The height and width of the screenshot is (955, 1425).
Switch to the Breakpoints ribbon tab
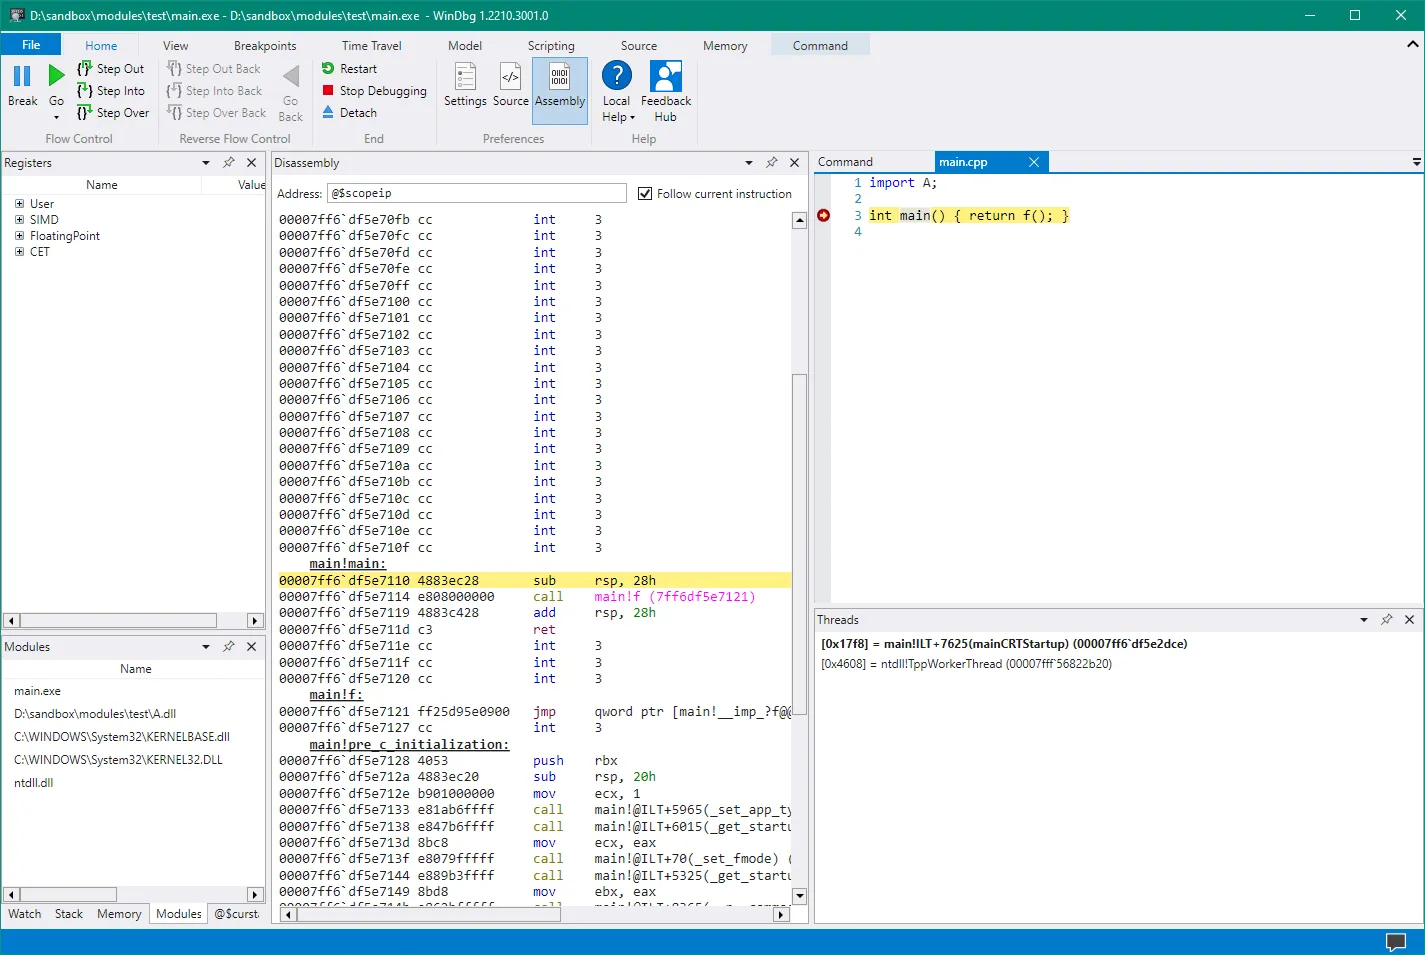265,46
